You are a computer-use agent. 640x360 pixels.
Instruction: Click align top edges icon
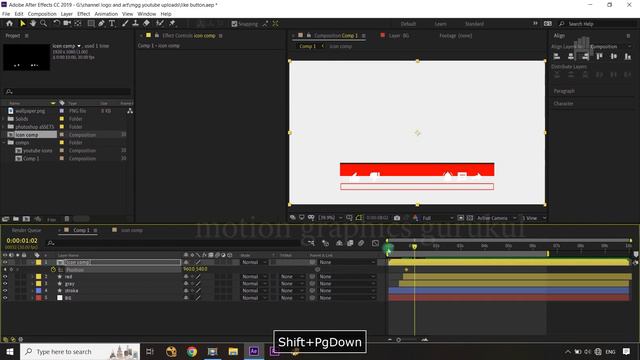(x=599, y=56)
